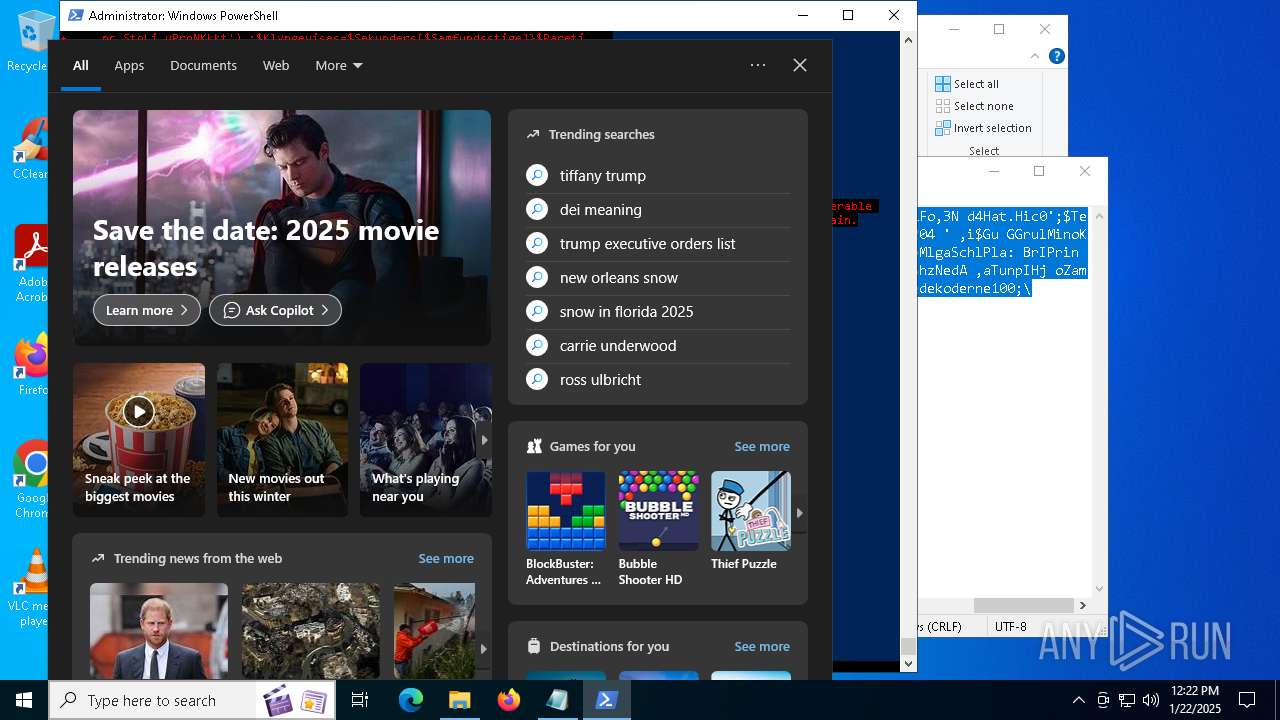Open the VLC media player desktop shortcut
The width and height of the screenshot is (1280, 720).
(32, 588)
